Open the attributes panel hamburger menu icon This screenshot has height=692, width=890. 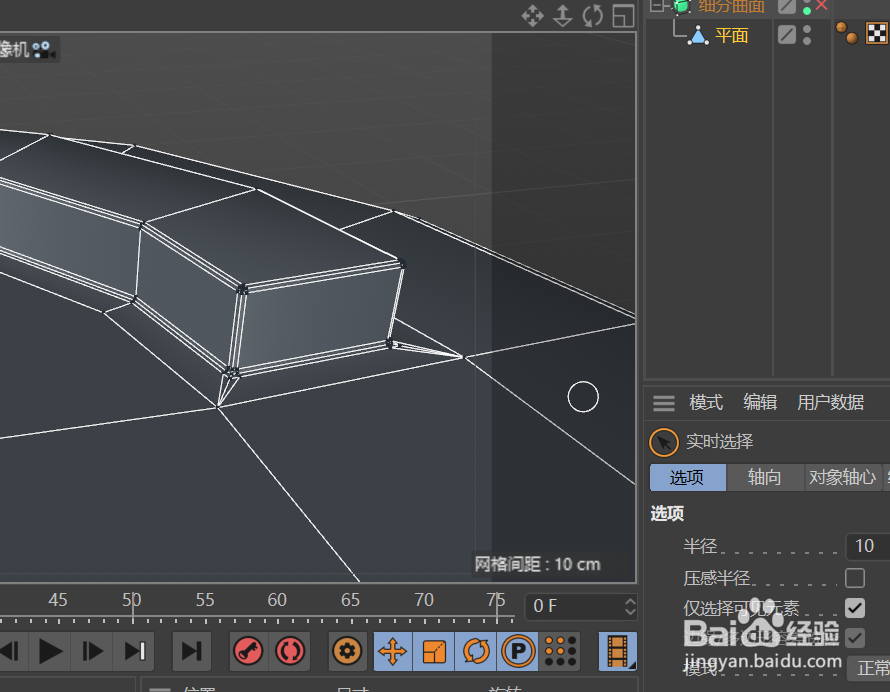pos(663,402)
